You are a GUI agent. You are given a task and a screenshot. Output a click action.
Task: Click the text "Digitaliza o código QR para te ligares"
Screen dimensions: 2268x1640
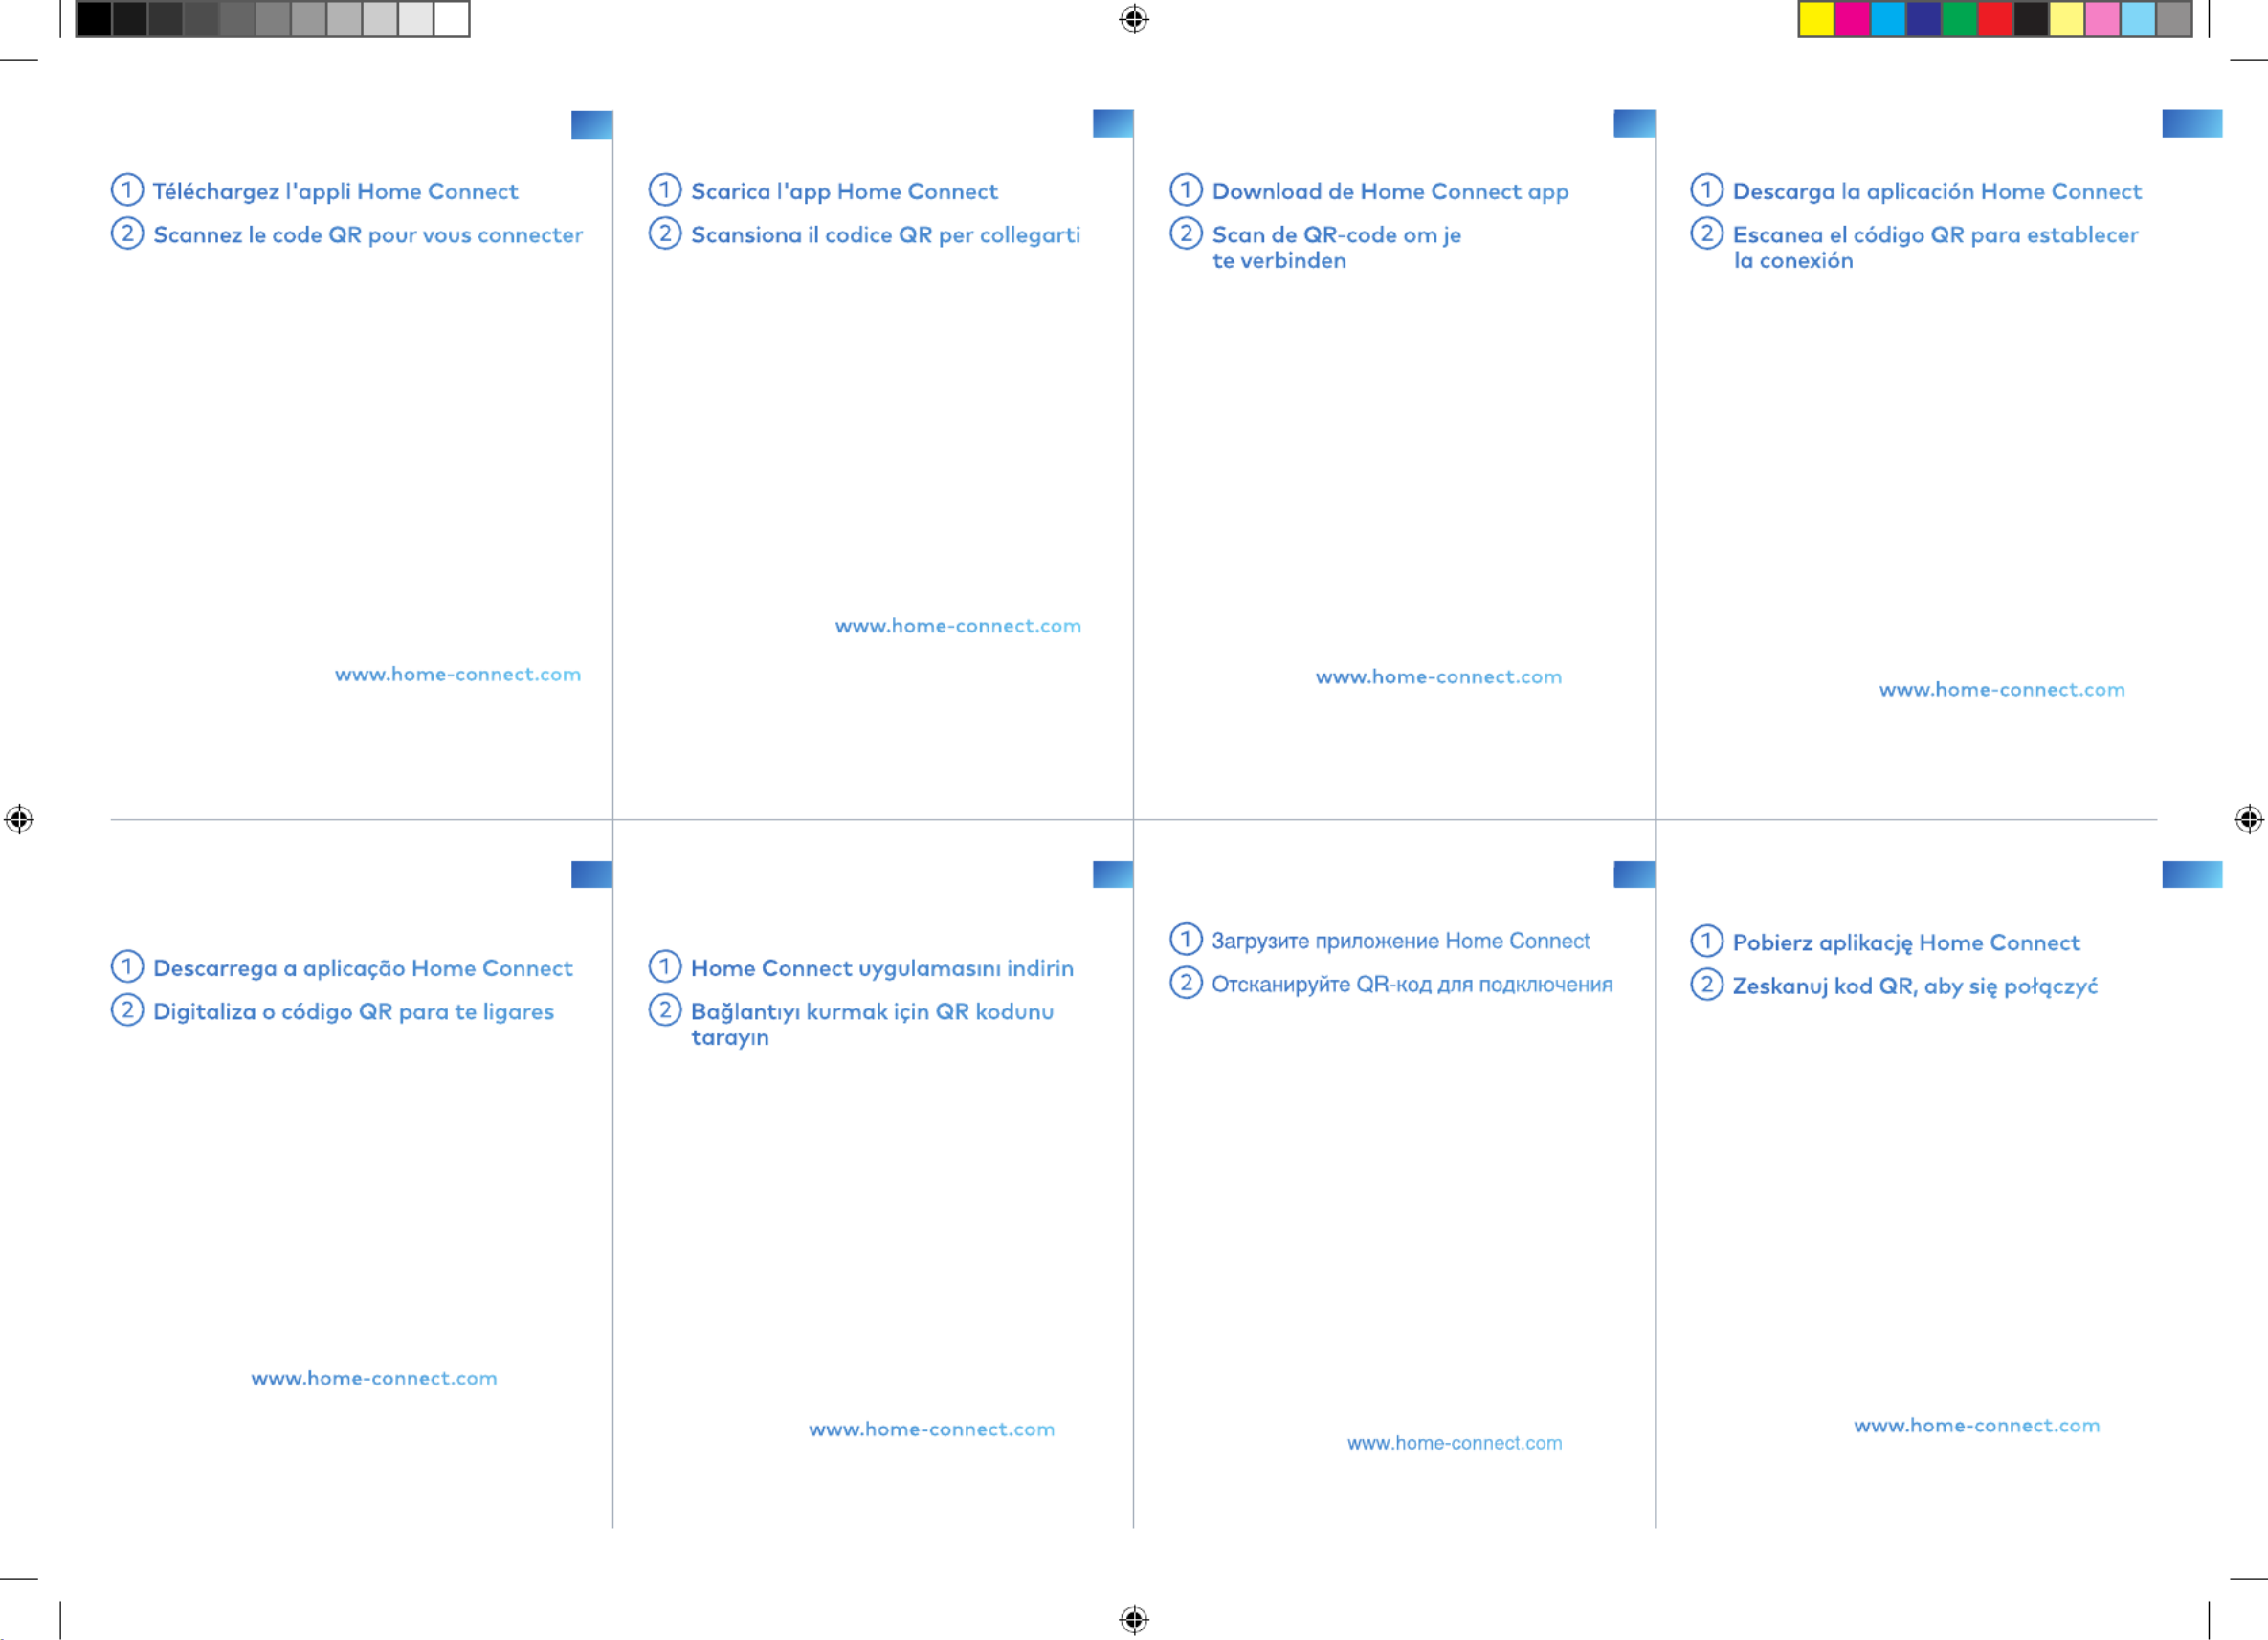tap(353, 1012)
